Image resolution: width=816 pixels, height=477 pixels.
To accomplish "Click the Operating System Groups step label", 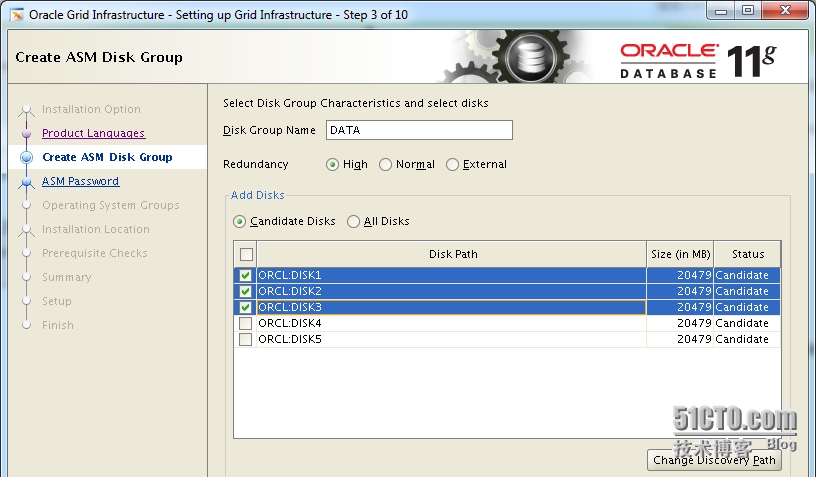I will pyautogui.click(x=111, y=205).
